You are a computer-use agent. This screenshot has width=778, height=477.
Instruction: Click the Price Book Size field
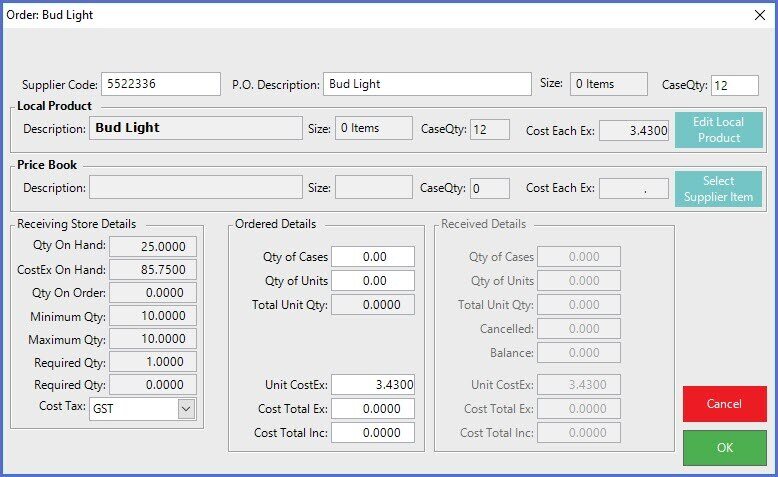point(374,187)
